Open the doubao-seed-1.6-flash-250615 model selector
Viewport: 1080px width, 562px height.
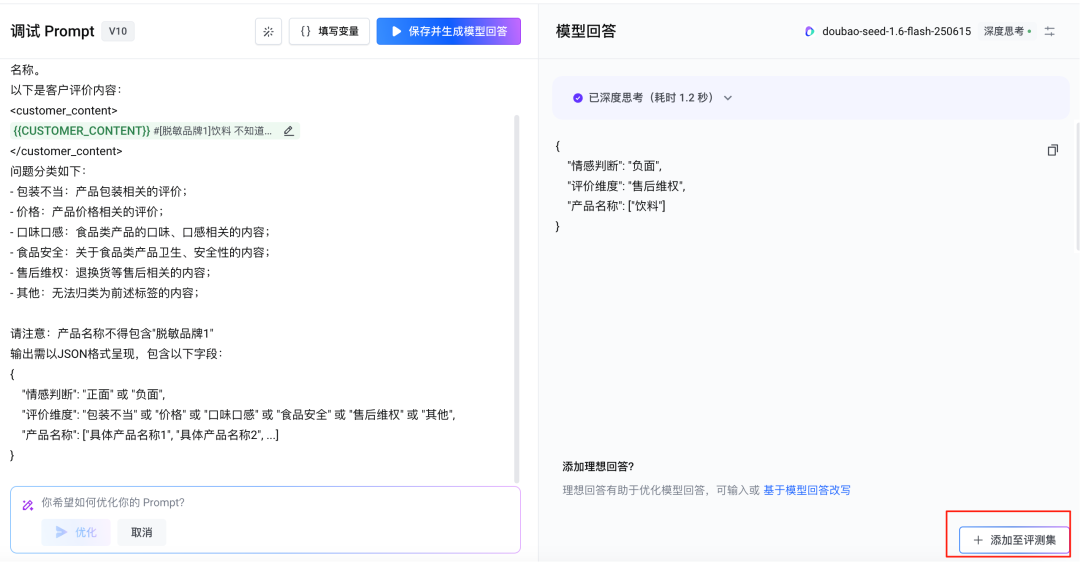click(895, 32)
